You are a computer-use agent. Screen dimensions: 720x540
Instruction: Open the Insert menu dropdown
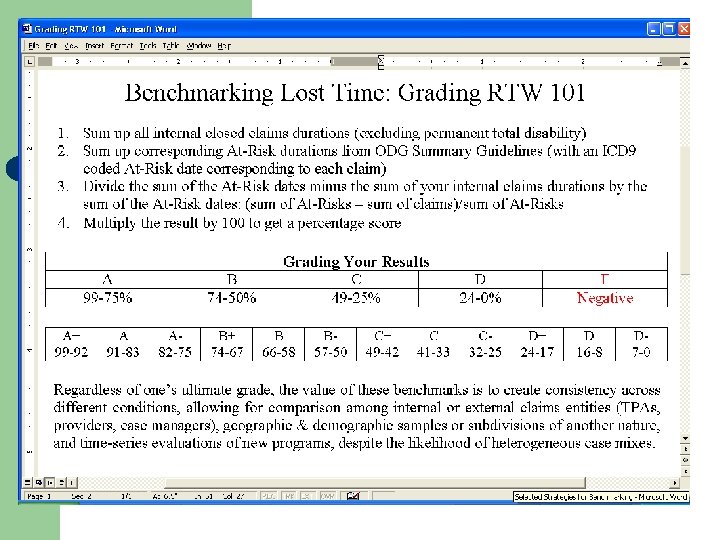pyautogui.click(x=95, y=45)
